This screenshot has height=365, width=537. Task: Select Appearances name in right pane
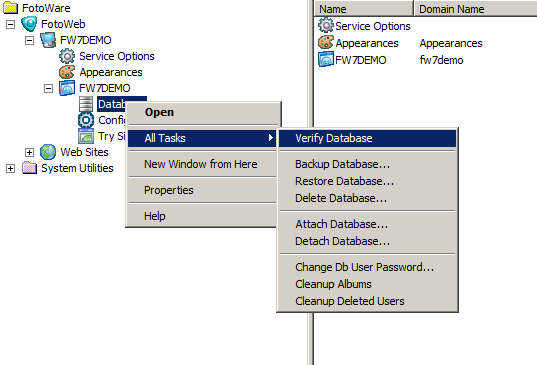367,43
